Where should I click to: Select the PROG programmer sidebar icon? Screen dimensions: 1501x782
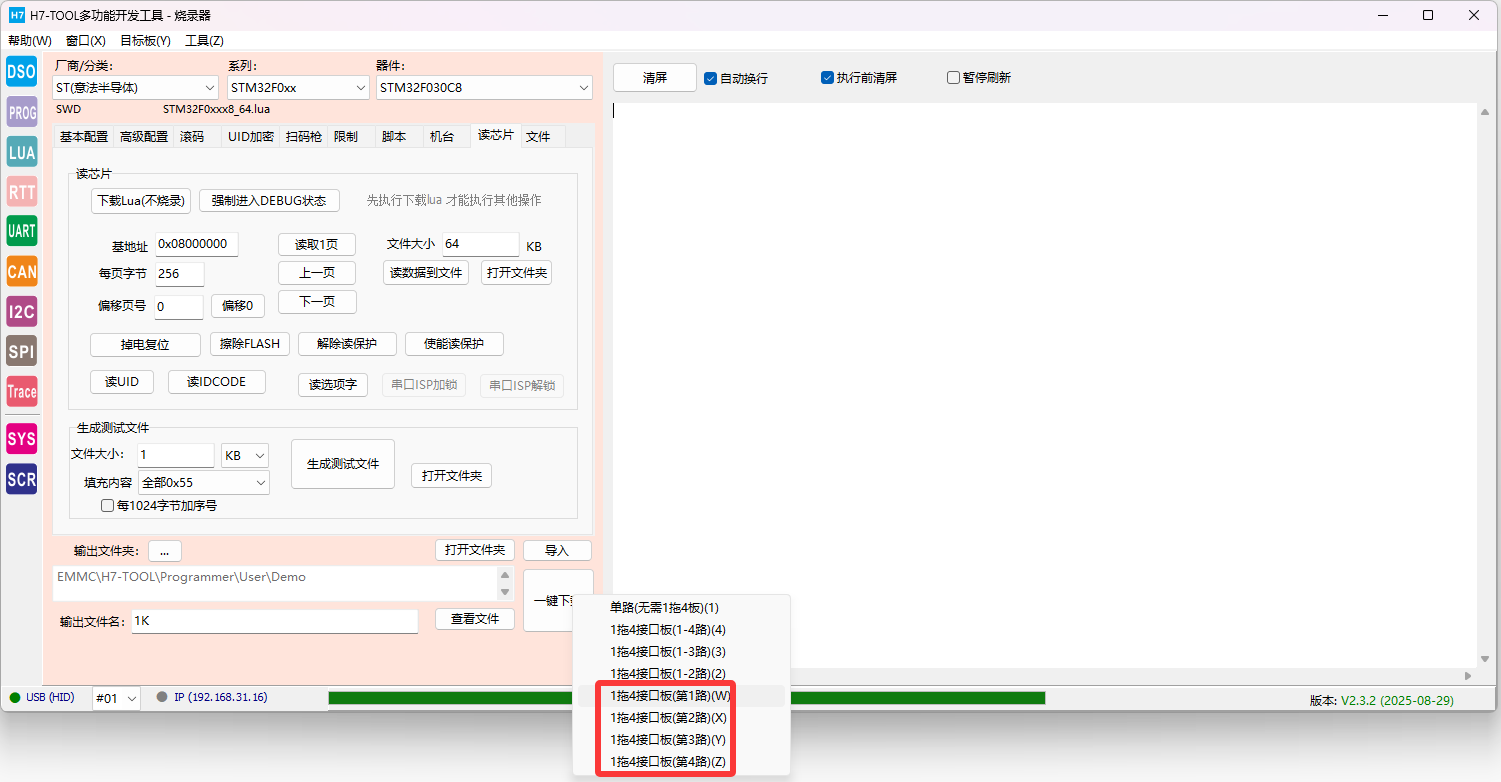[x=21, y=112]
